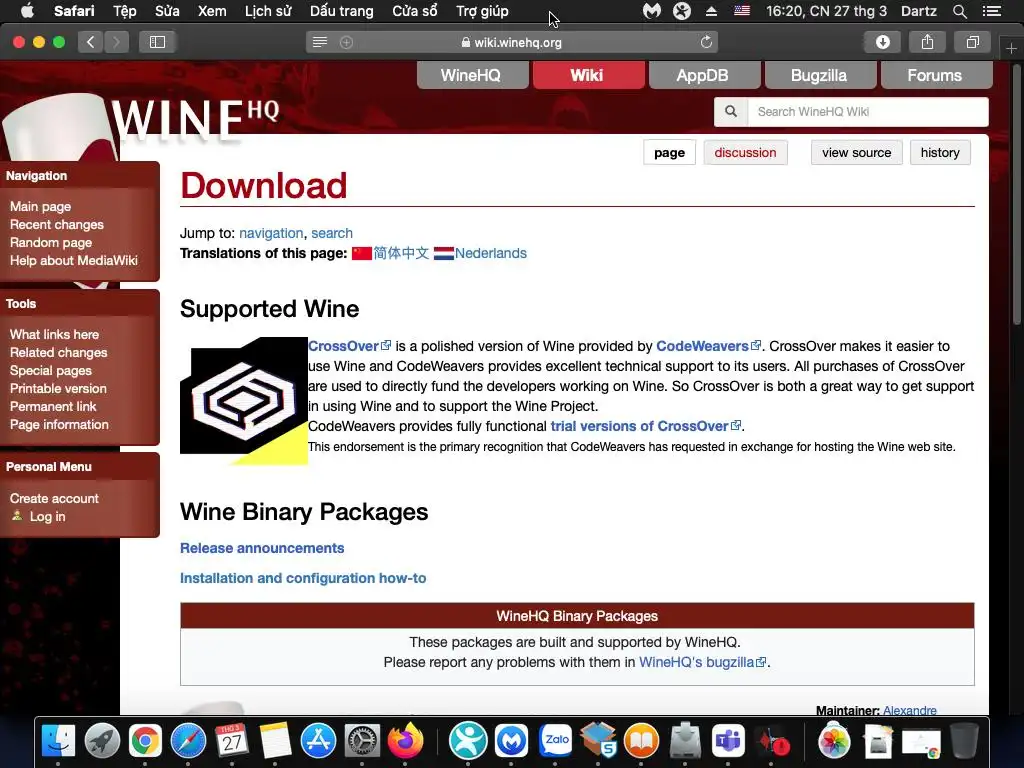Toggle the Safari sidebar button

coord(157,42)
